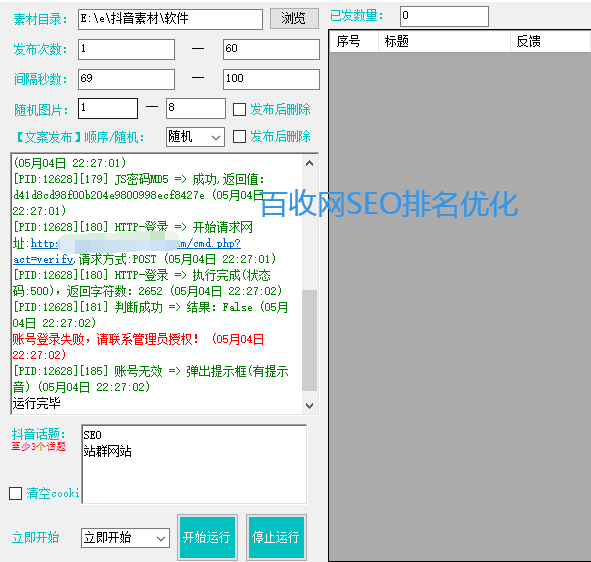Image resolution: width=591 pixels, height=562 pixels.
Task: Click the 账号无效 弹出提示框 log line
Action: (150, 379)
